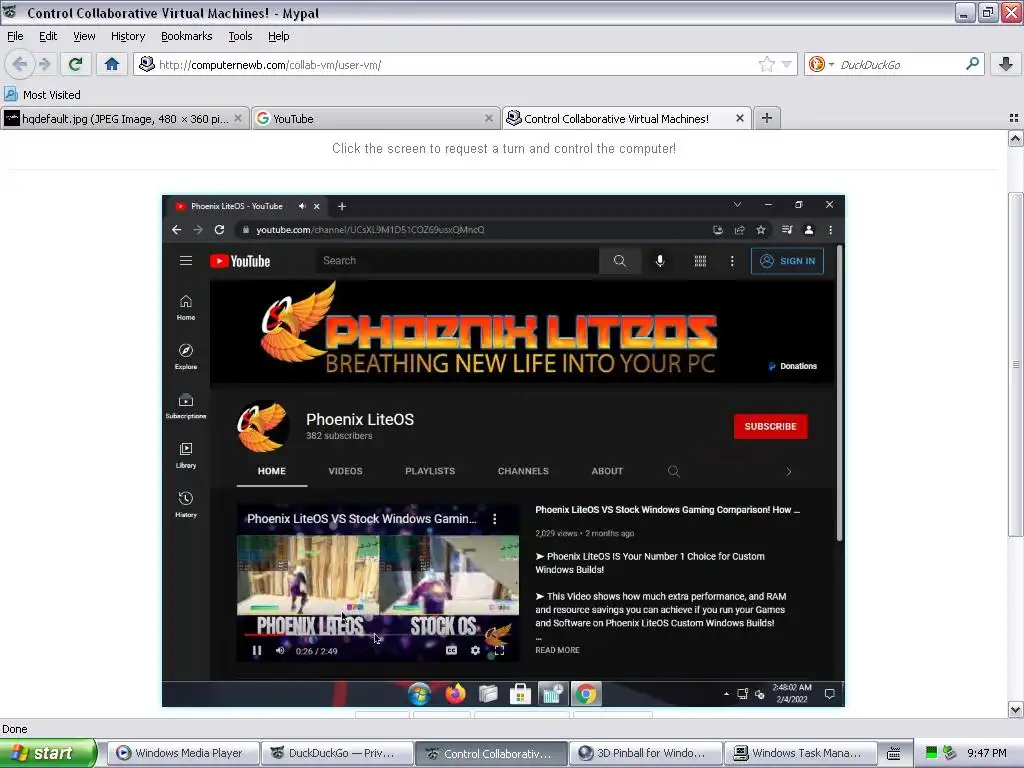Click READ MORE under video description
The height and width of the screenshot is (768, 1024).
coord(557,650)
